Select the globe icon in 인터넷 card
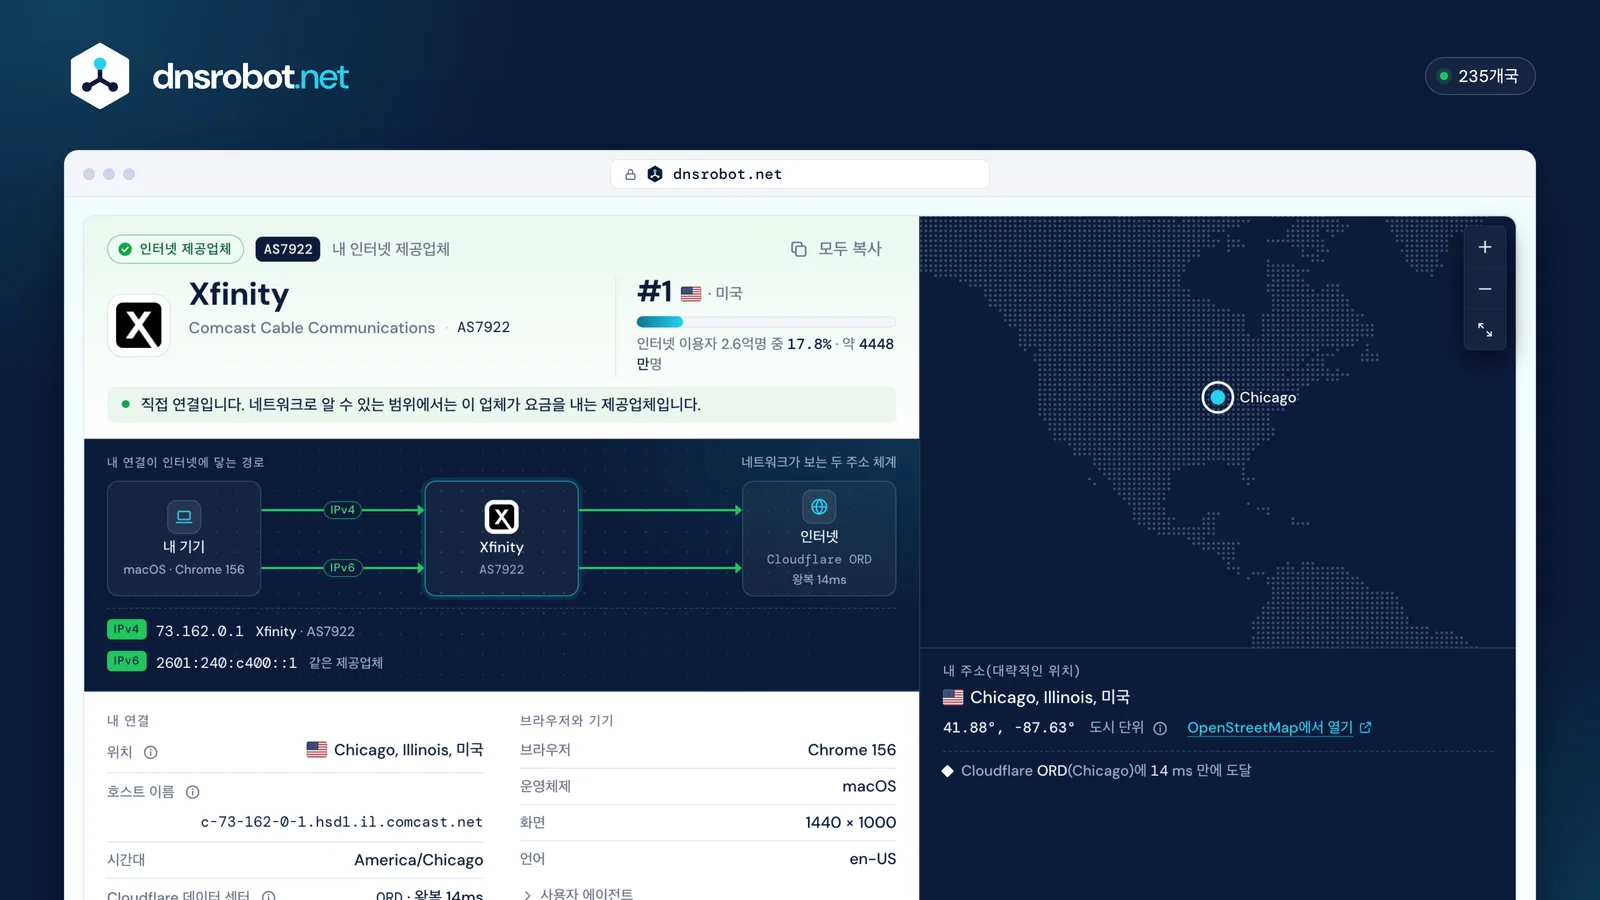 (819, 507)
